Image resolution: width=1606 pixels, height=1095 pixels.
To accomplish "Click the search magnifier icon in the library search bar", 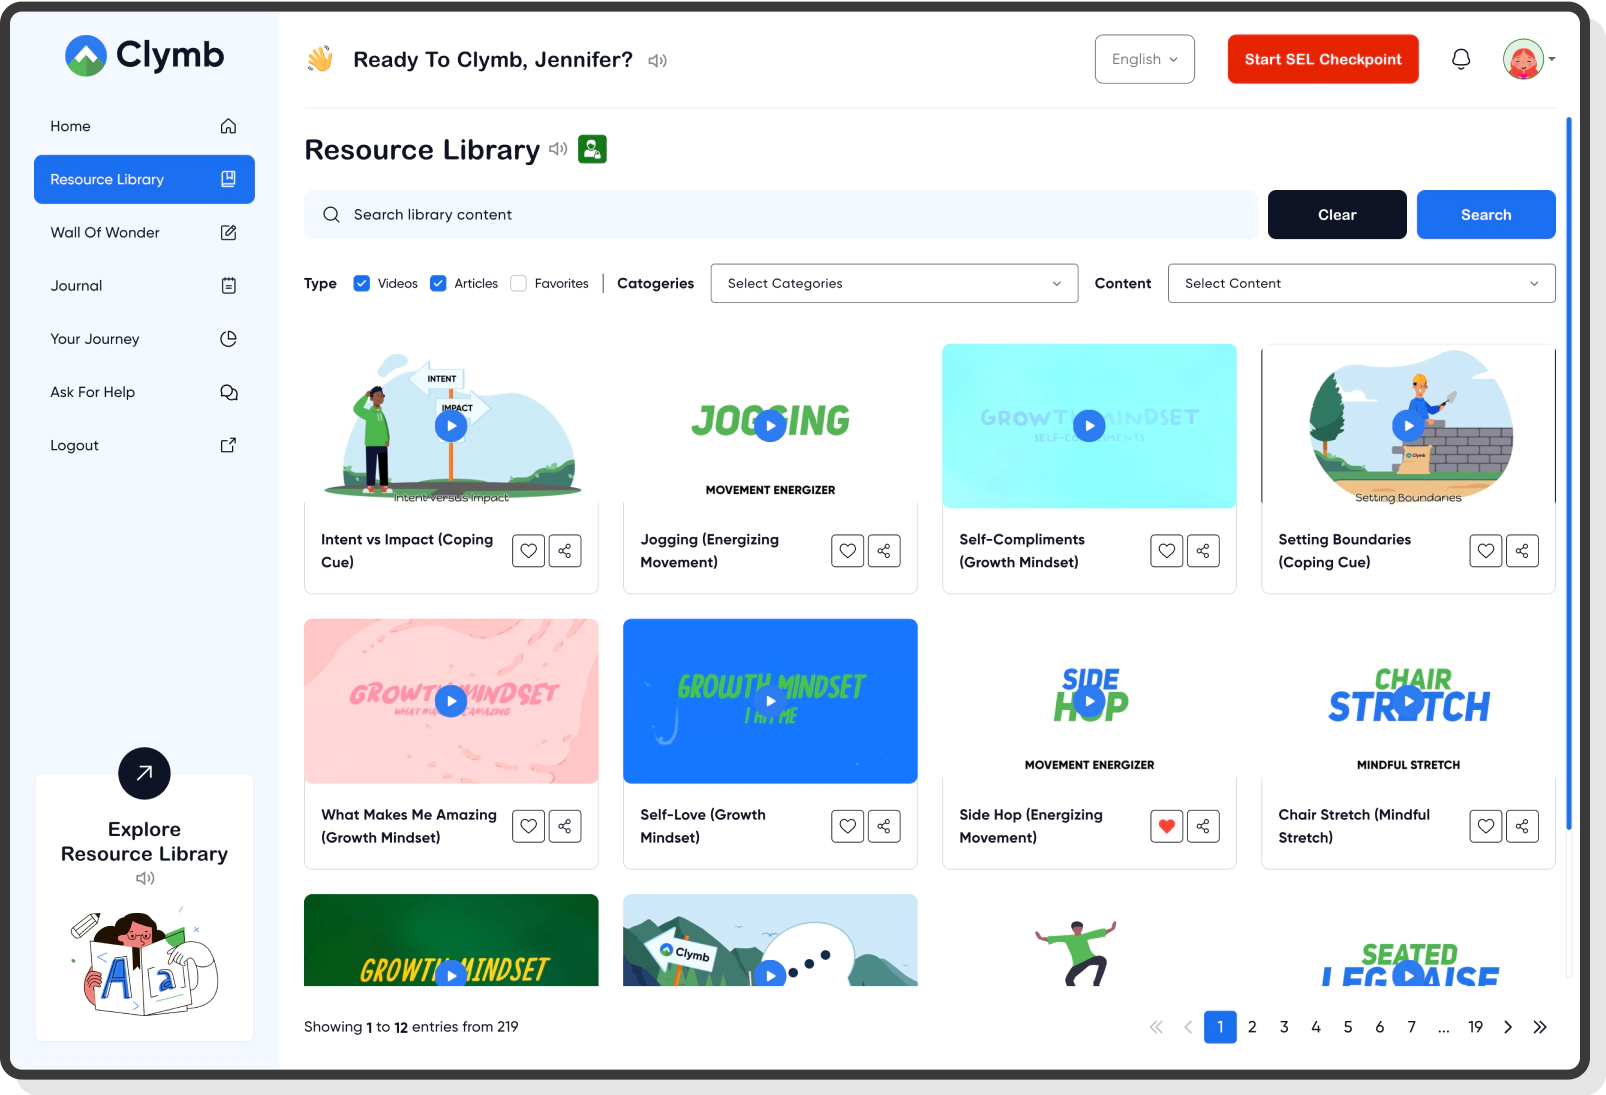I will click(330, 214).
